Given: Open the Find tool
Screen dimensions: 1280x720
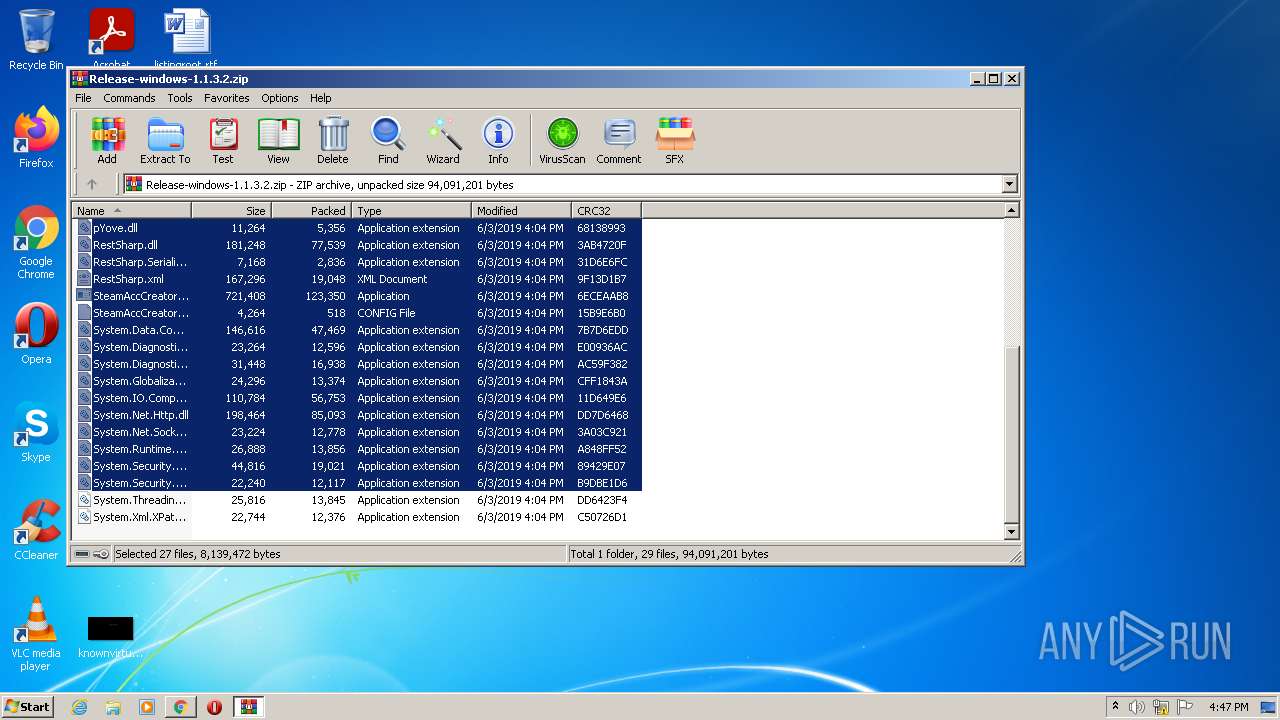Looking at the screenshot, I should point(388,140).
